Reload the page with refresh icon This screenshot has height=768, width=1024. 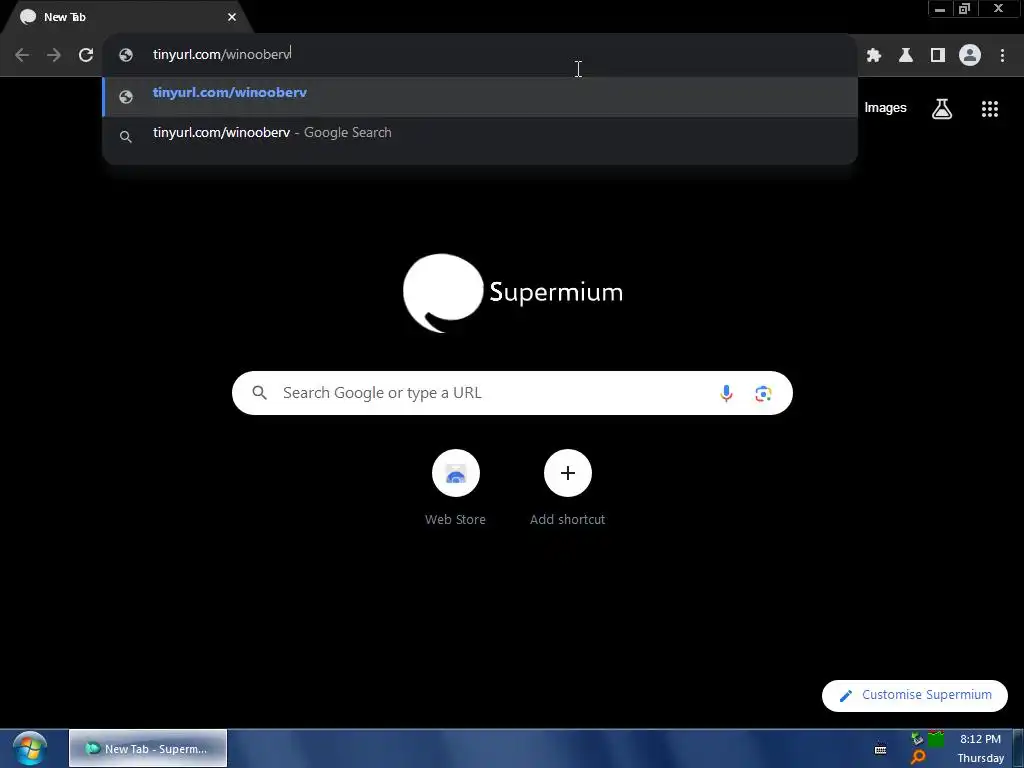point(86,55)
